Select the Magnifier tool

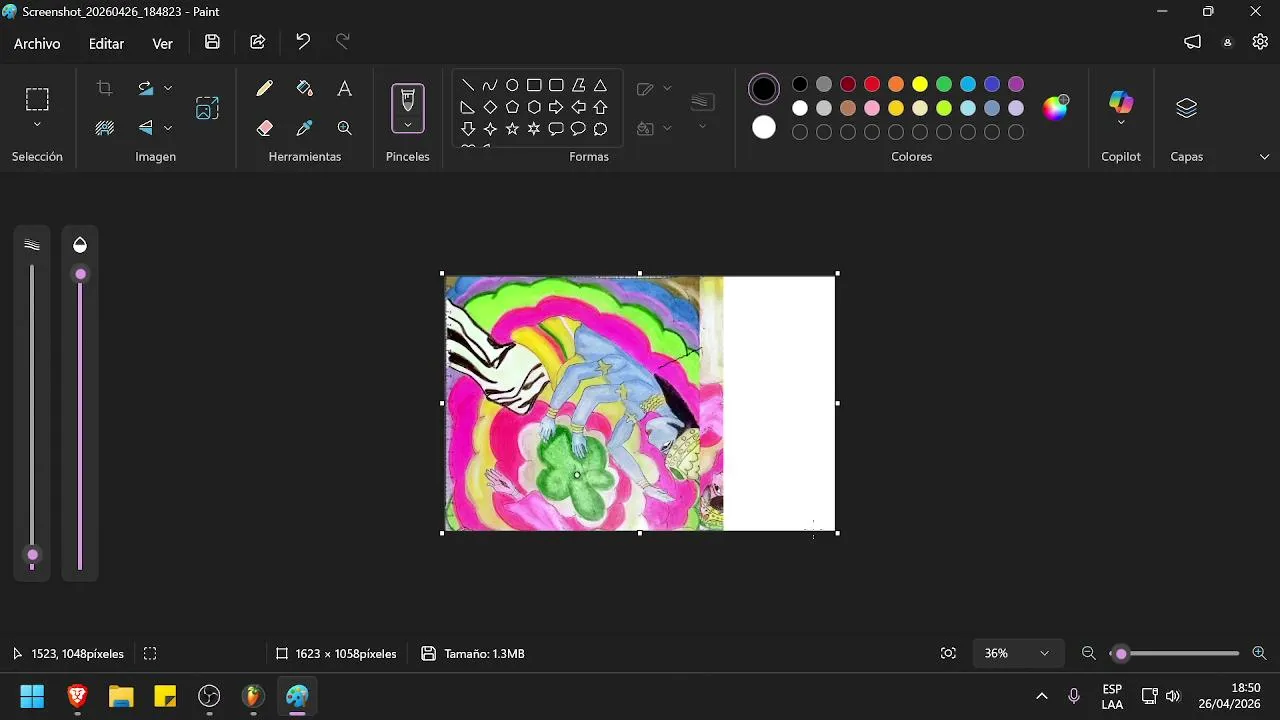click(x=344, y=128)
